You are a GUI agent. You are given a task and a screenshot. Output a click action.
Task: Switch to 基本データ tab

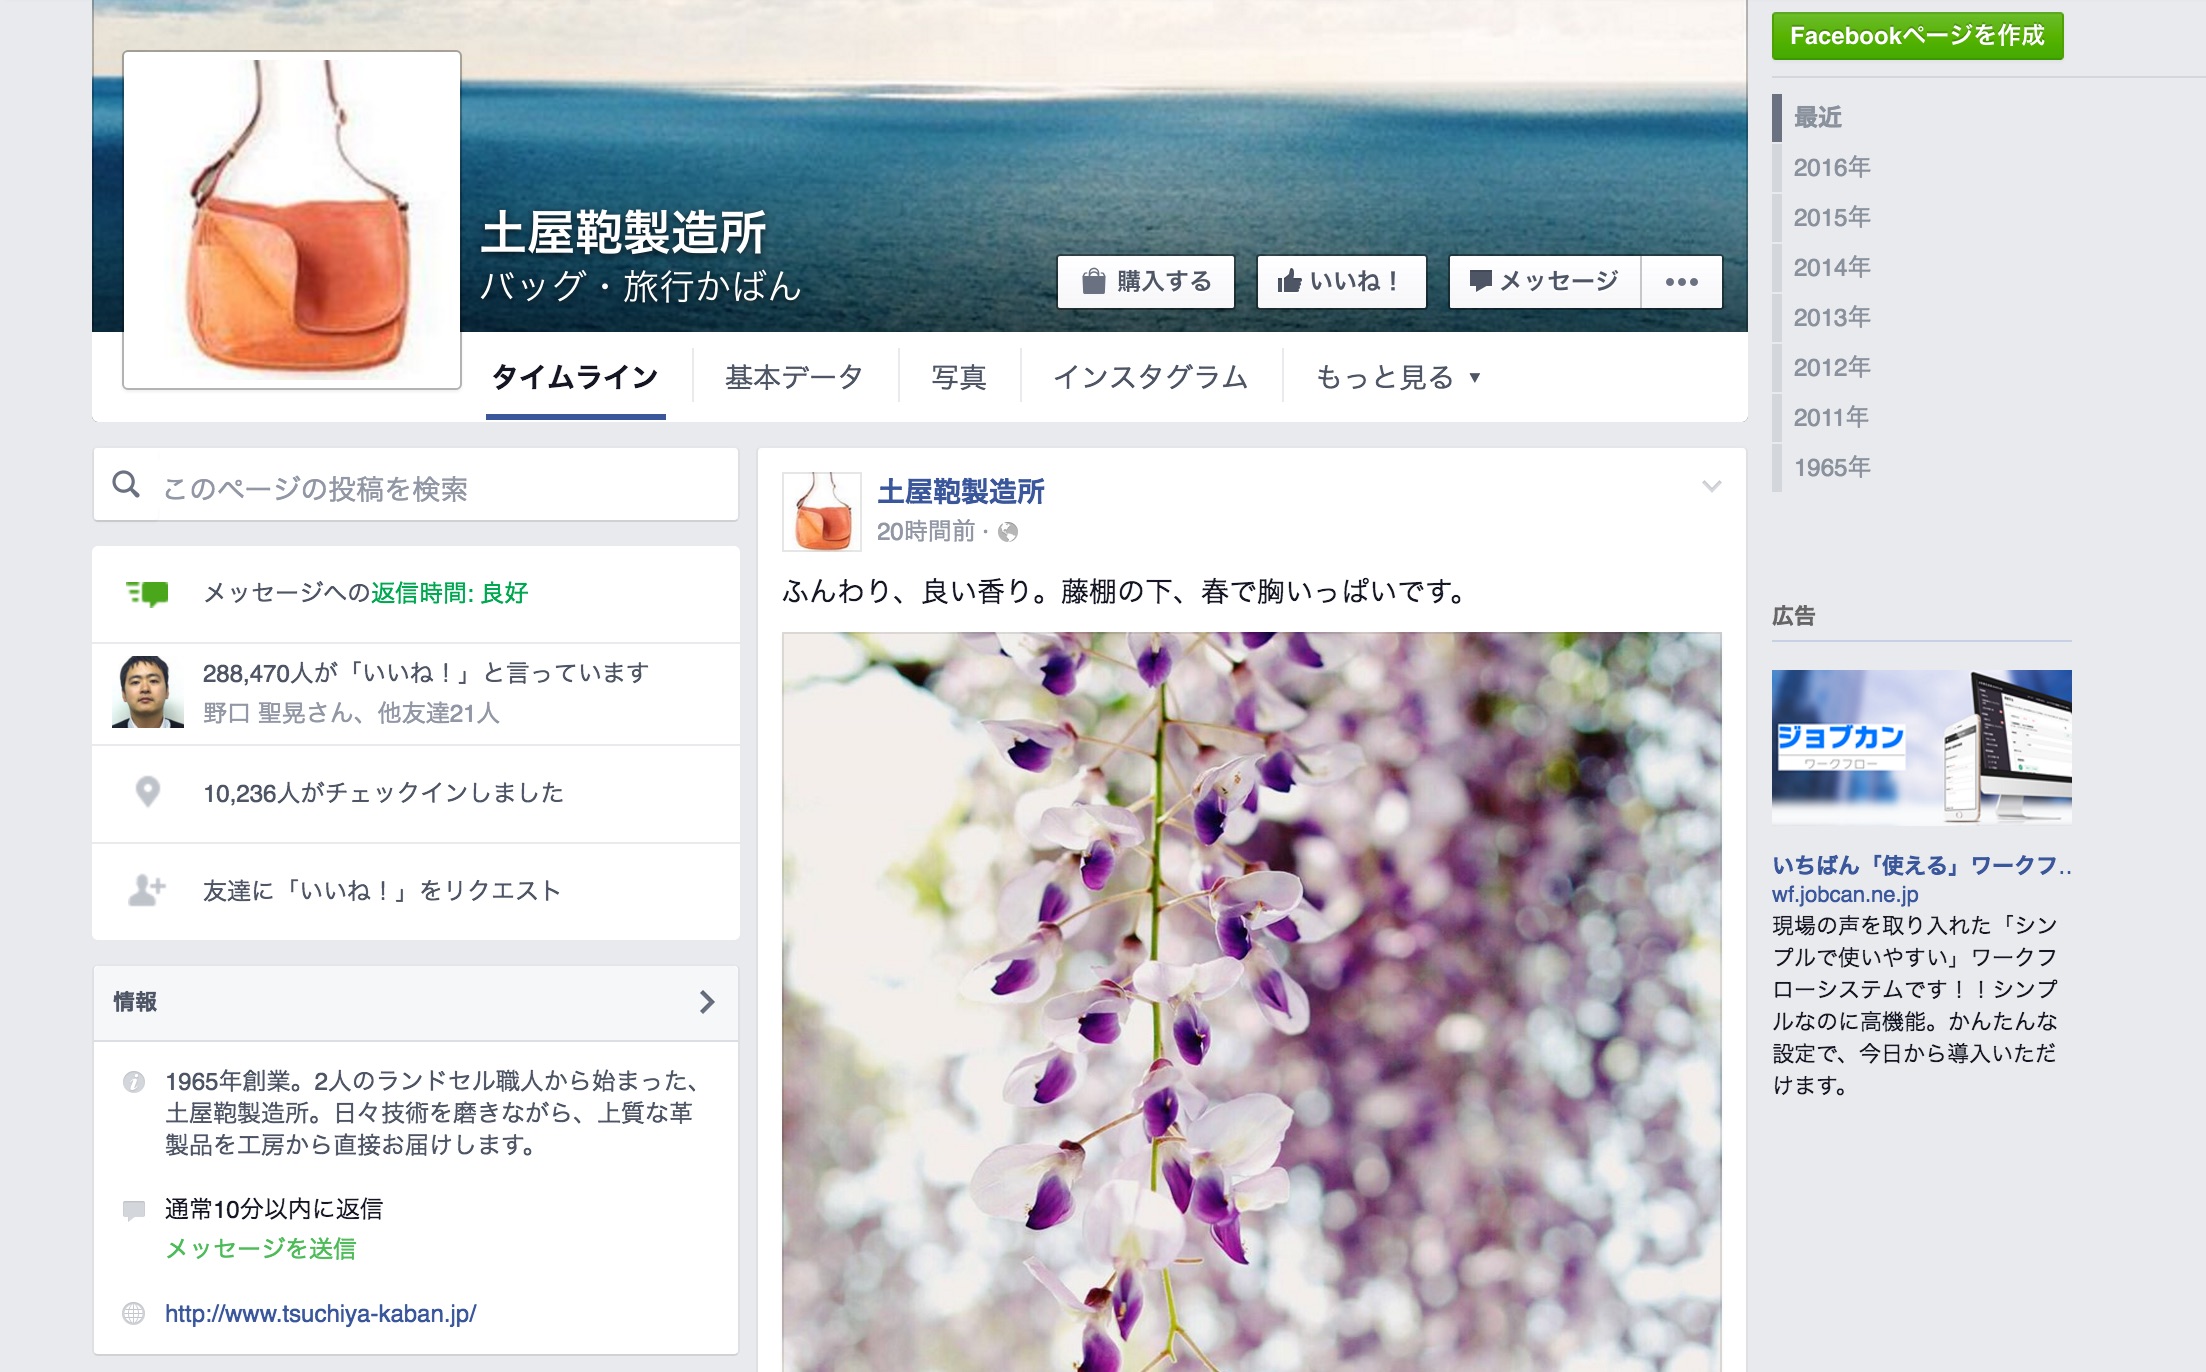[x=793, y=377]
